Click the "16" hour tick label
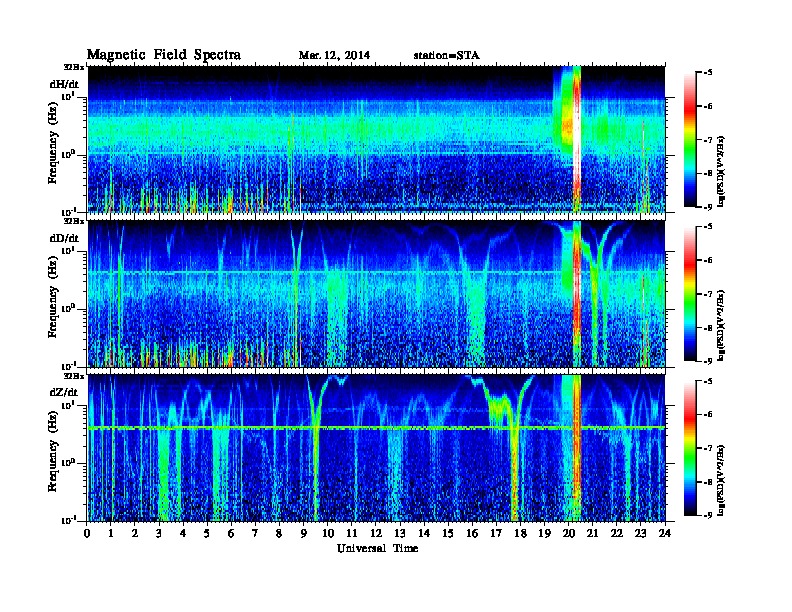This screenshot has width=792, height=612. point(472,533)
